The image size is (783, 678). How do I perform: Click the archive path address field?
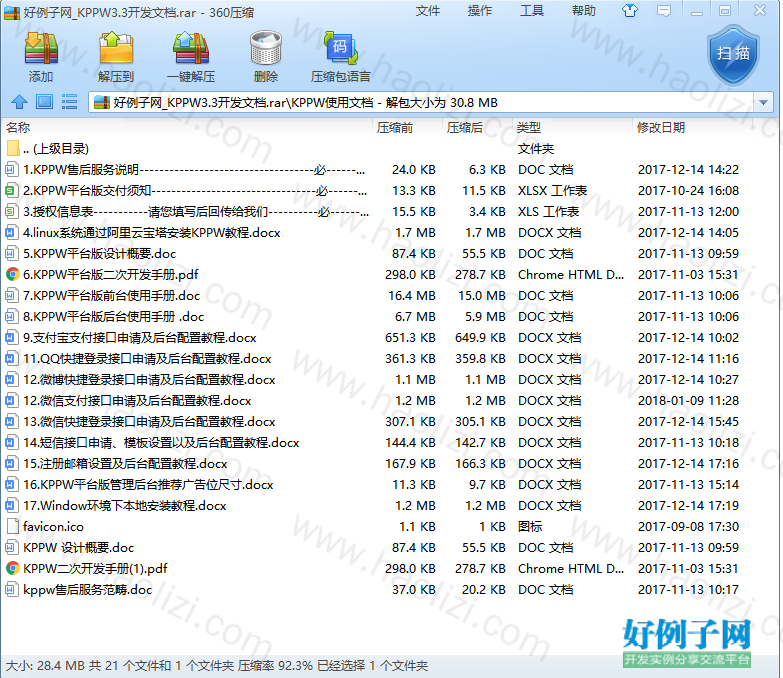pyautogui.click(x=421, y=102)
